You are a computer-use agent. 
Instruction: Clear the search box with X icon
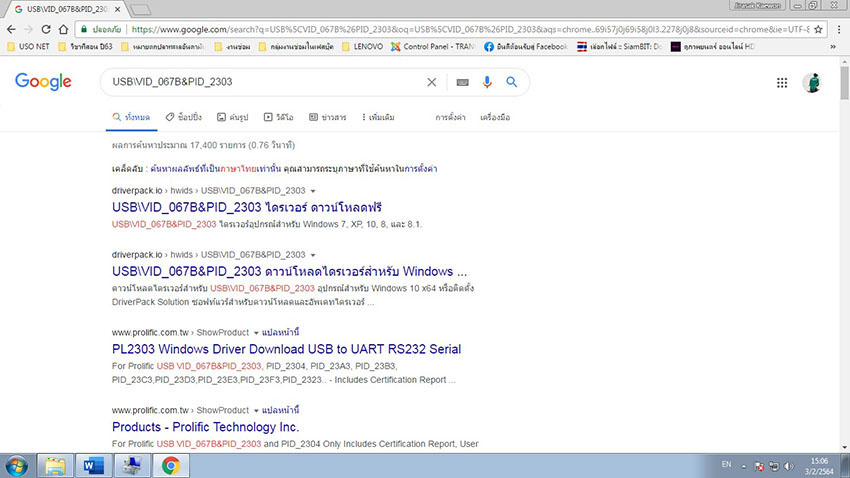tap(432, 82)
